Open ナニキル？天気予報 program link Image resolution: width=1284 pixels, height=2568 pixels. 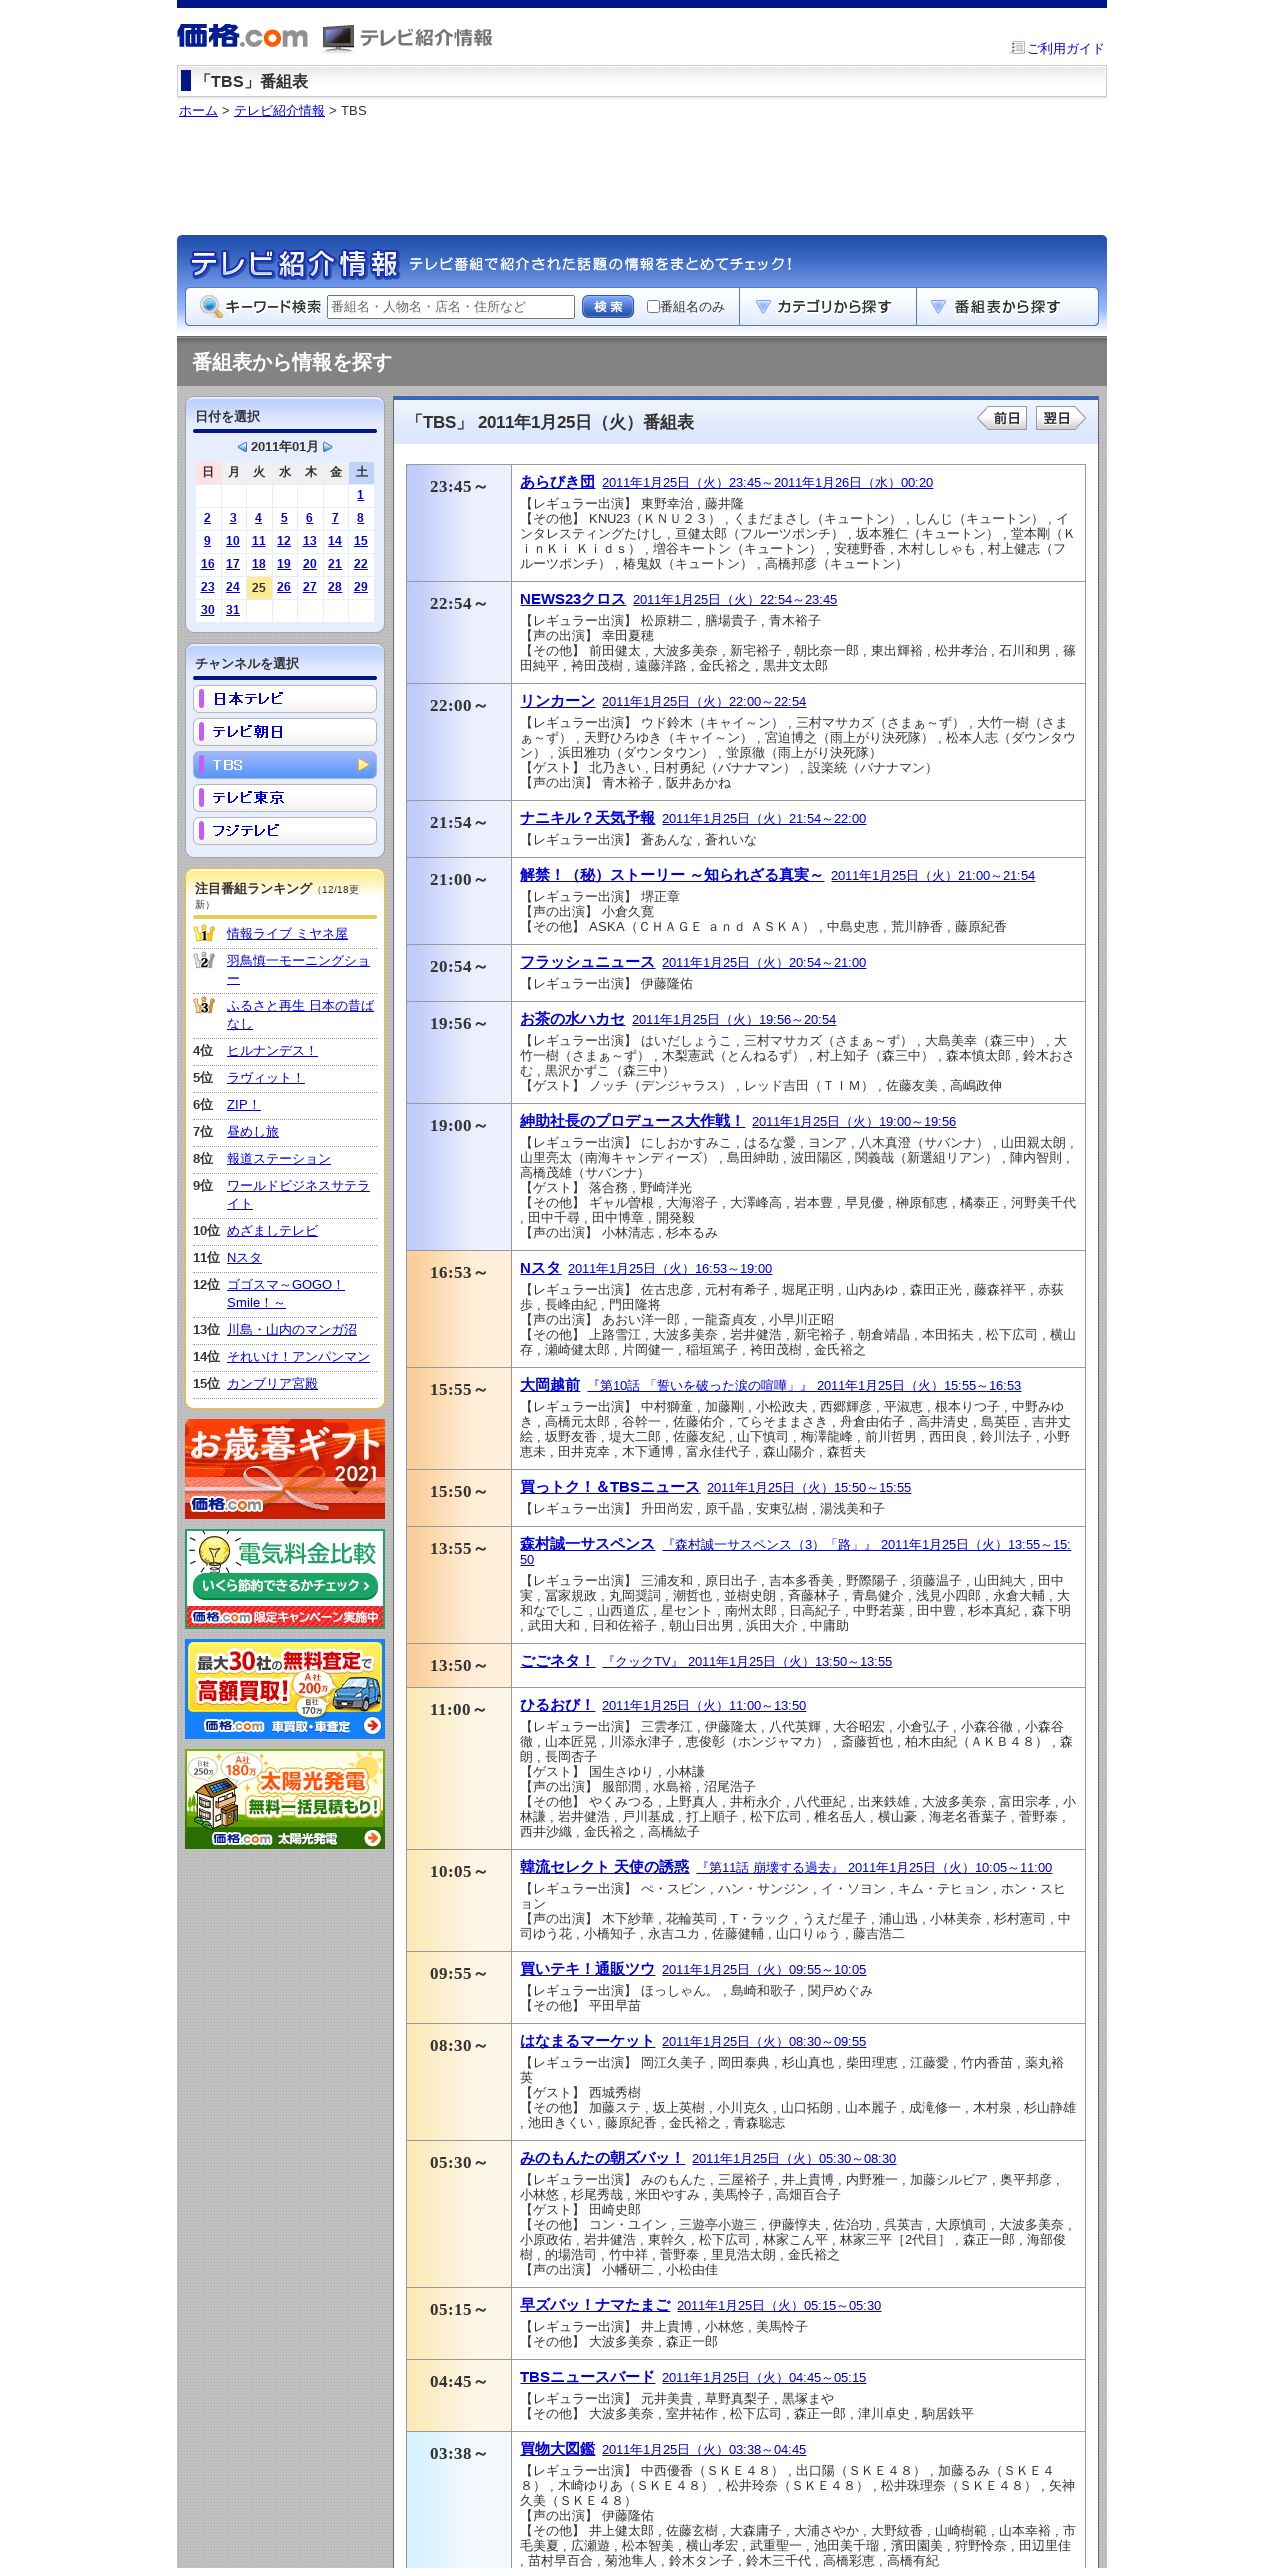point(587,818)
